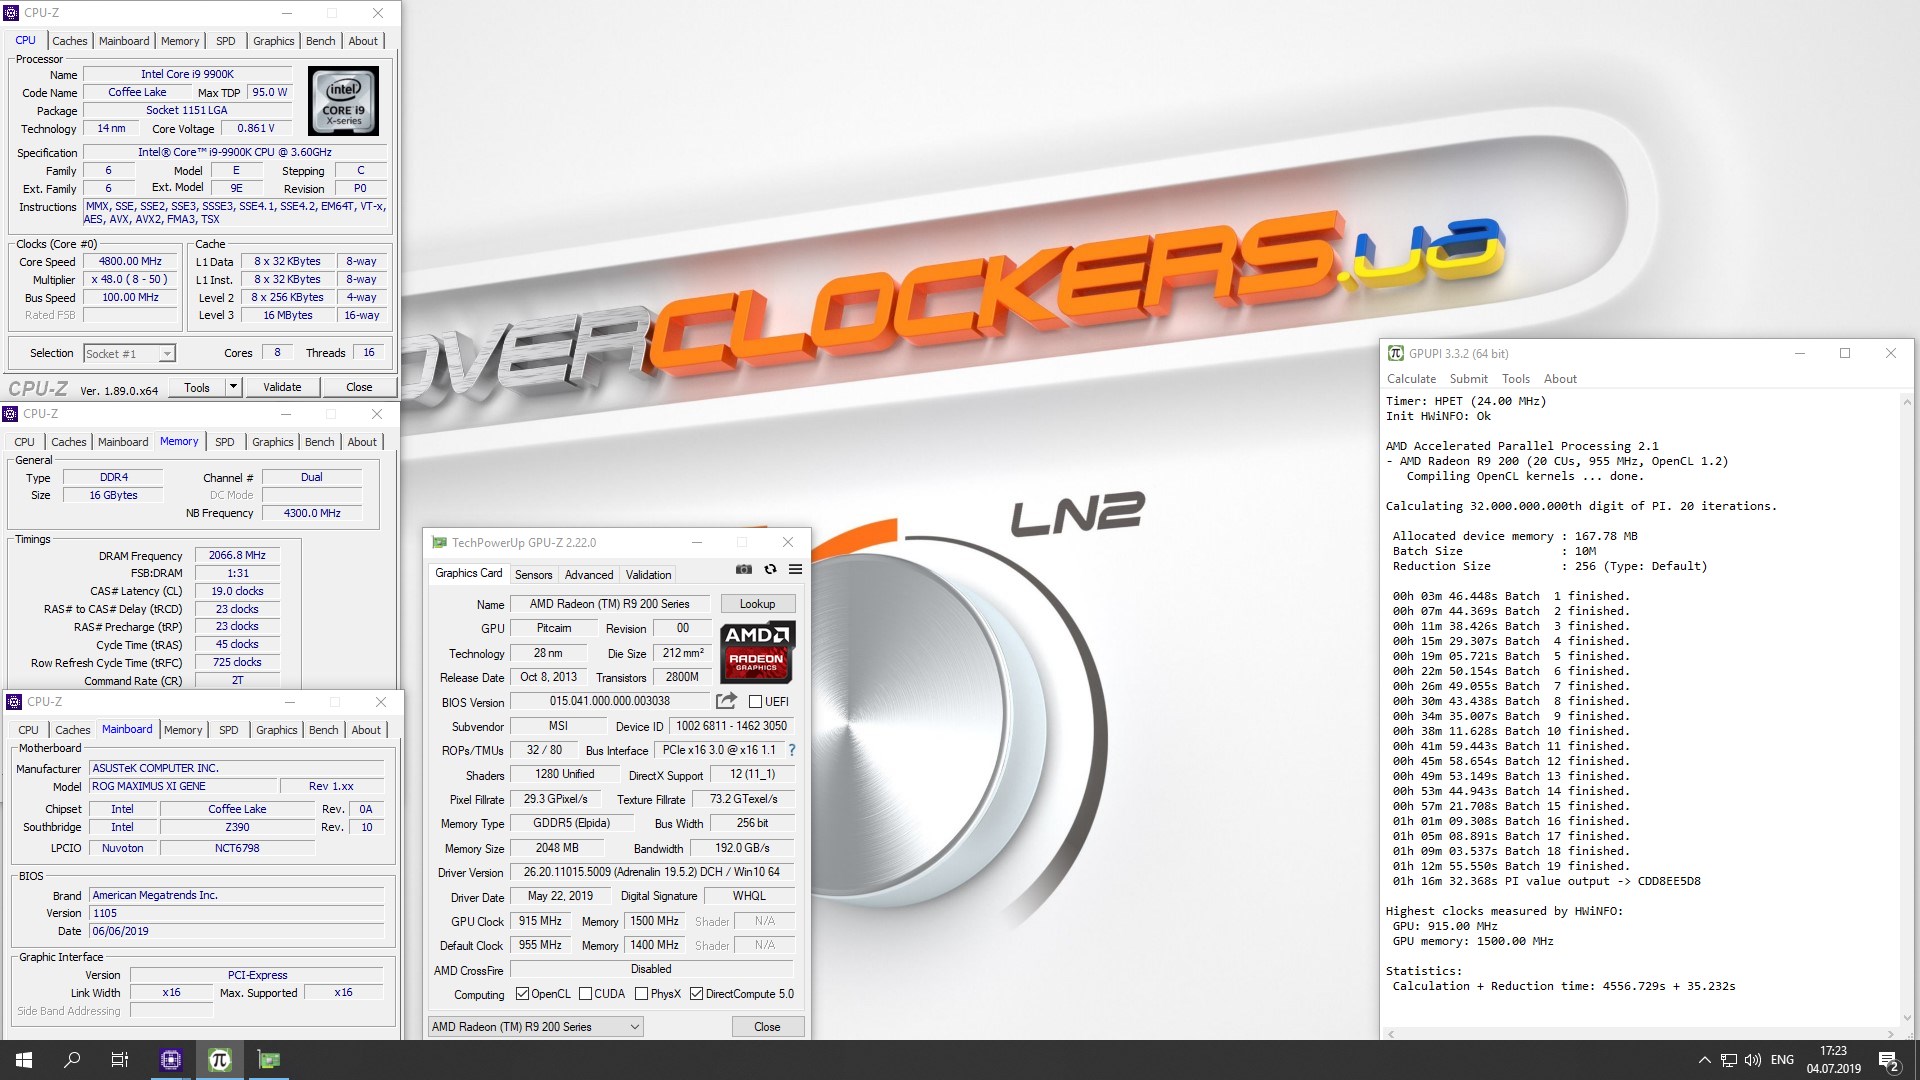Click Mainboard tab in top CPU-Z window
The height and width of the screenshot is (1080, 1920).
pyautogui.click(x=124, y=41)
